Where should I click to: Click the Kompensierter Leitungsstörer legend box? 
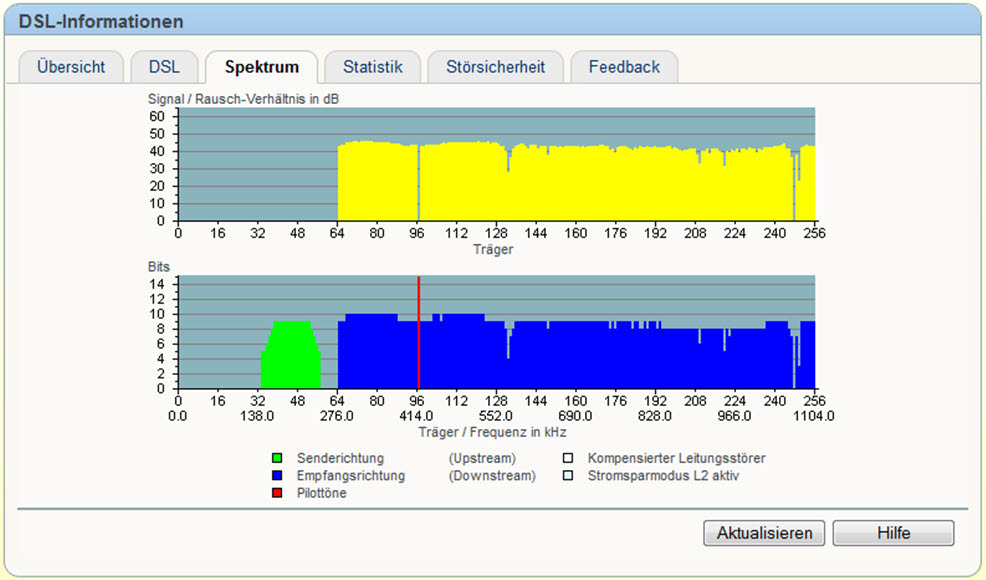[568, 458]
